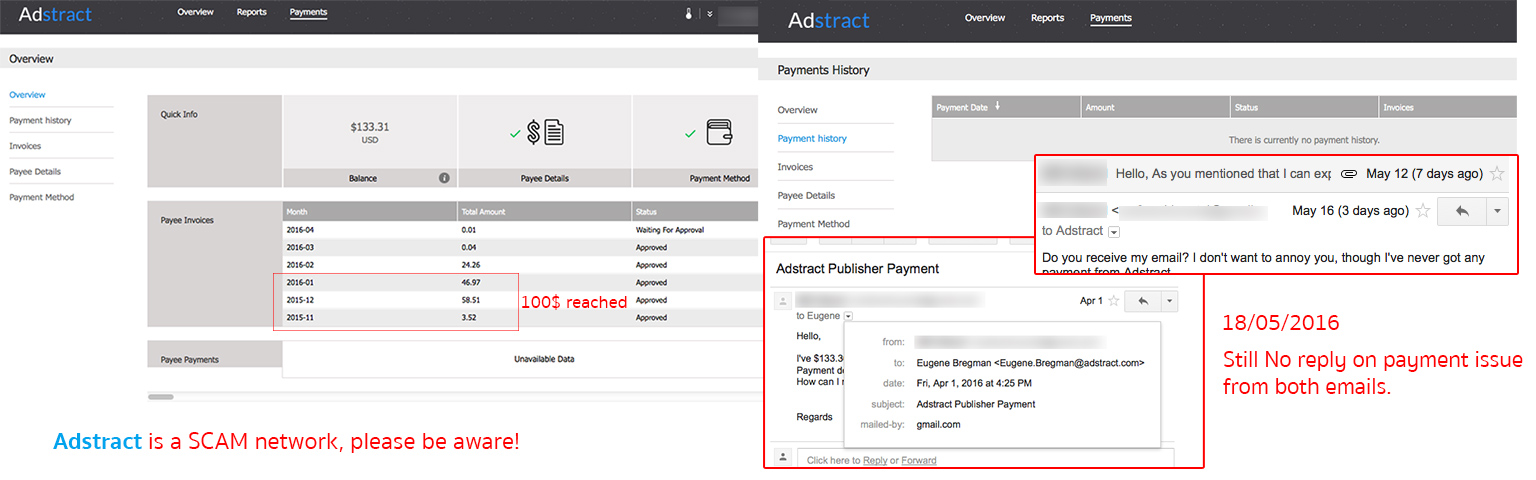Screen dimensions: 1536x480
Task: Click the avatar icon beside the reply box
Action: pyautogui.click(x=783, y=457)
